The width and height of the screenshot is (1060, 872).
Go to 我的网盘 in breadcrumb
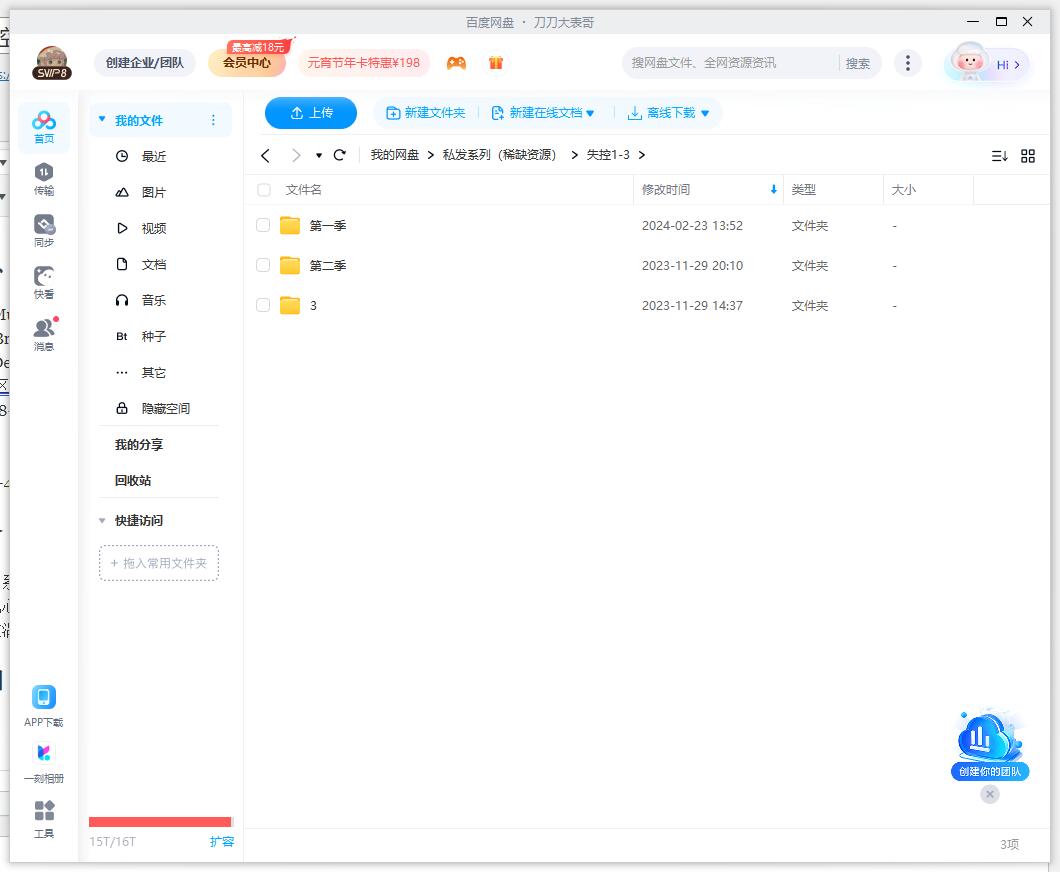pyautogui.click(x=395, y=155)
